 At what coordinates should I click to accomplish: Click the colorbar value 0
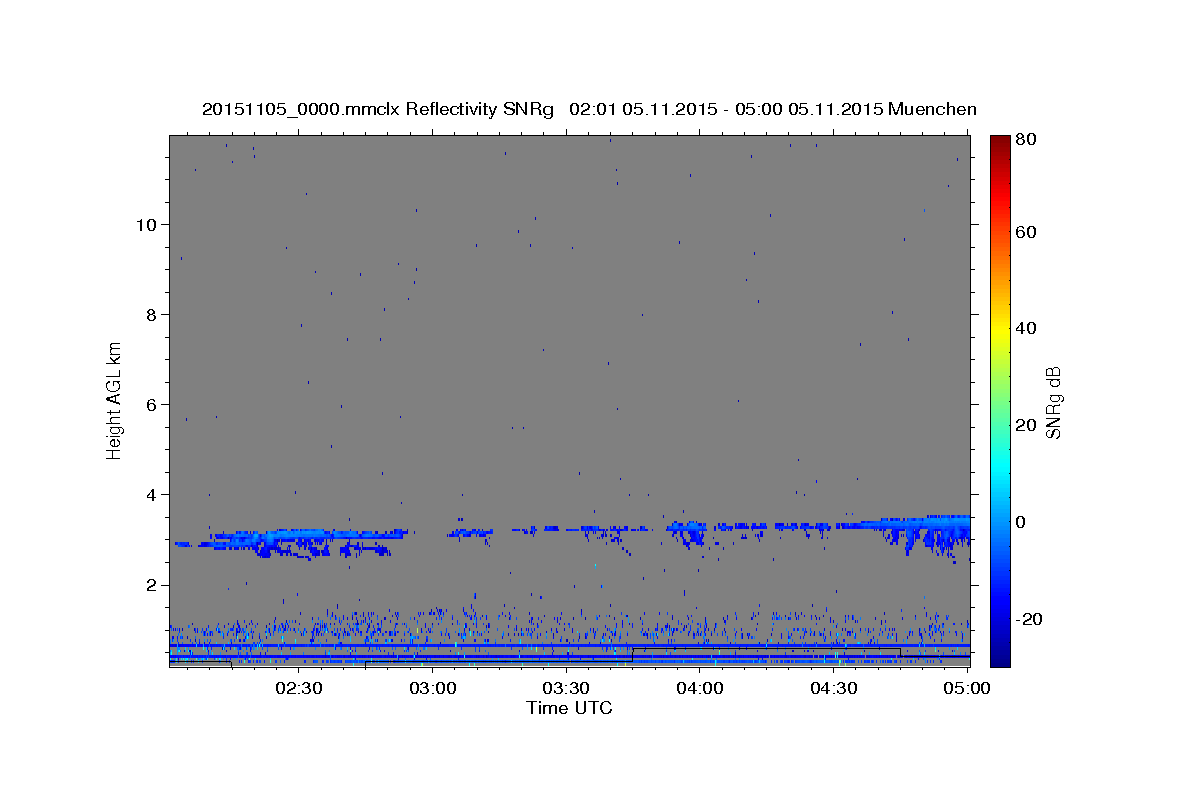tap(1021, 522)
